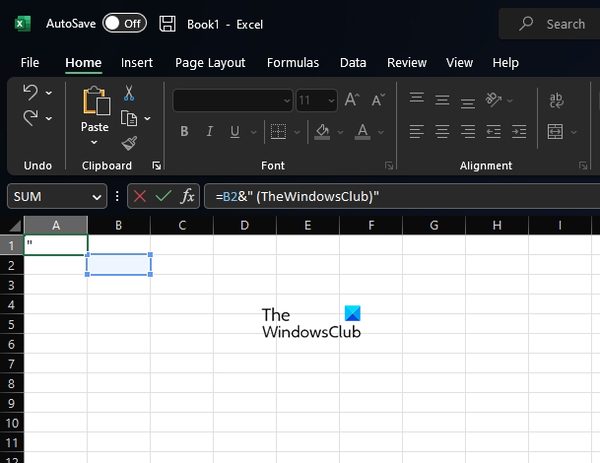Open the font size dropdown
The image size is (600, 463).
(331, 100)
